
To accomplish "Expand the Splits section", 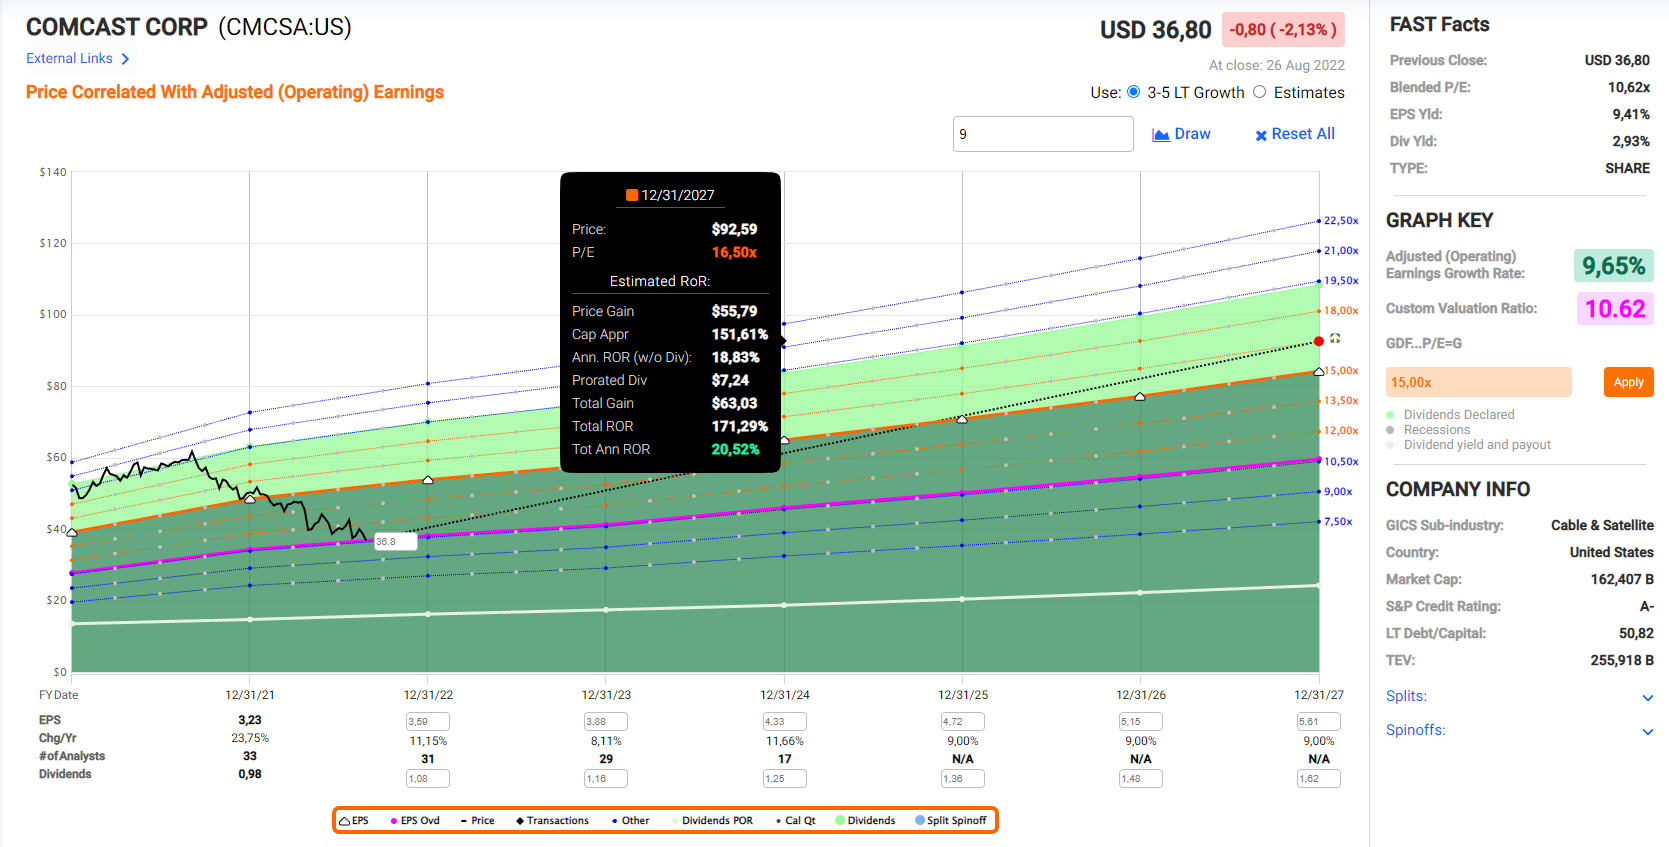I will pyautogui.click(x=1647, y=697).
